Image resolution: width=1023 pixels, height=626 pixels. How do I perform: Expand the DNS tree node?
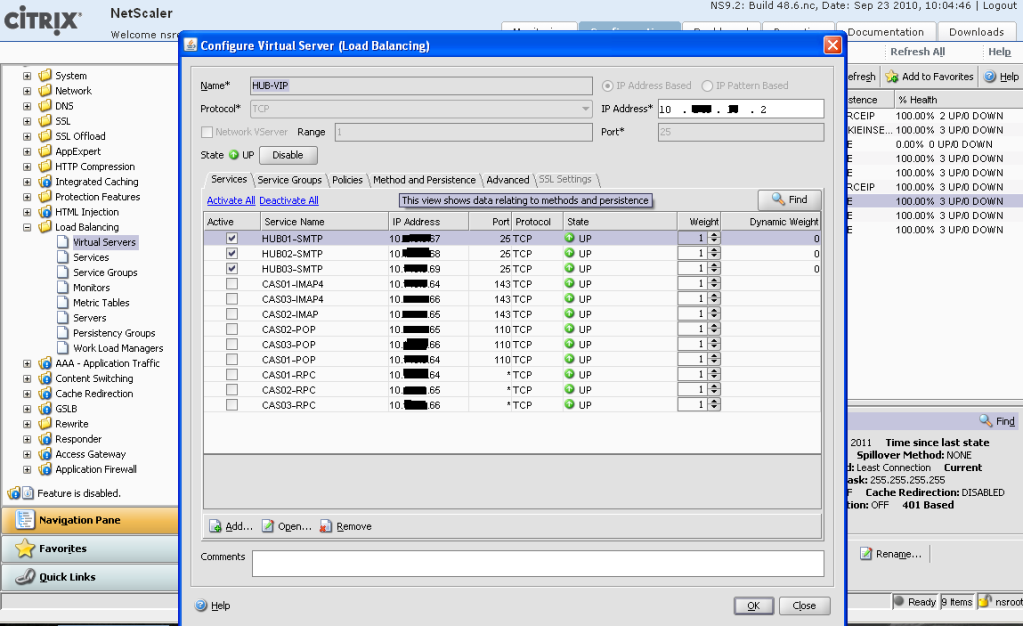coord(27,106)
